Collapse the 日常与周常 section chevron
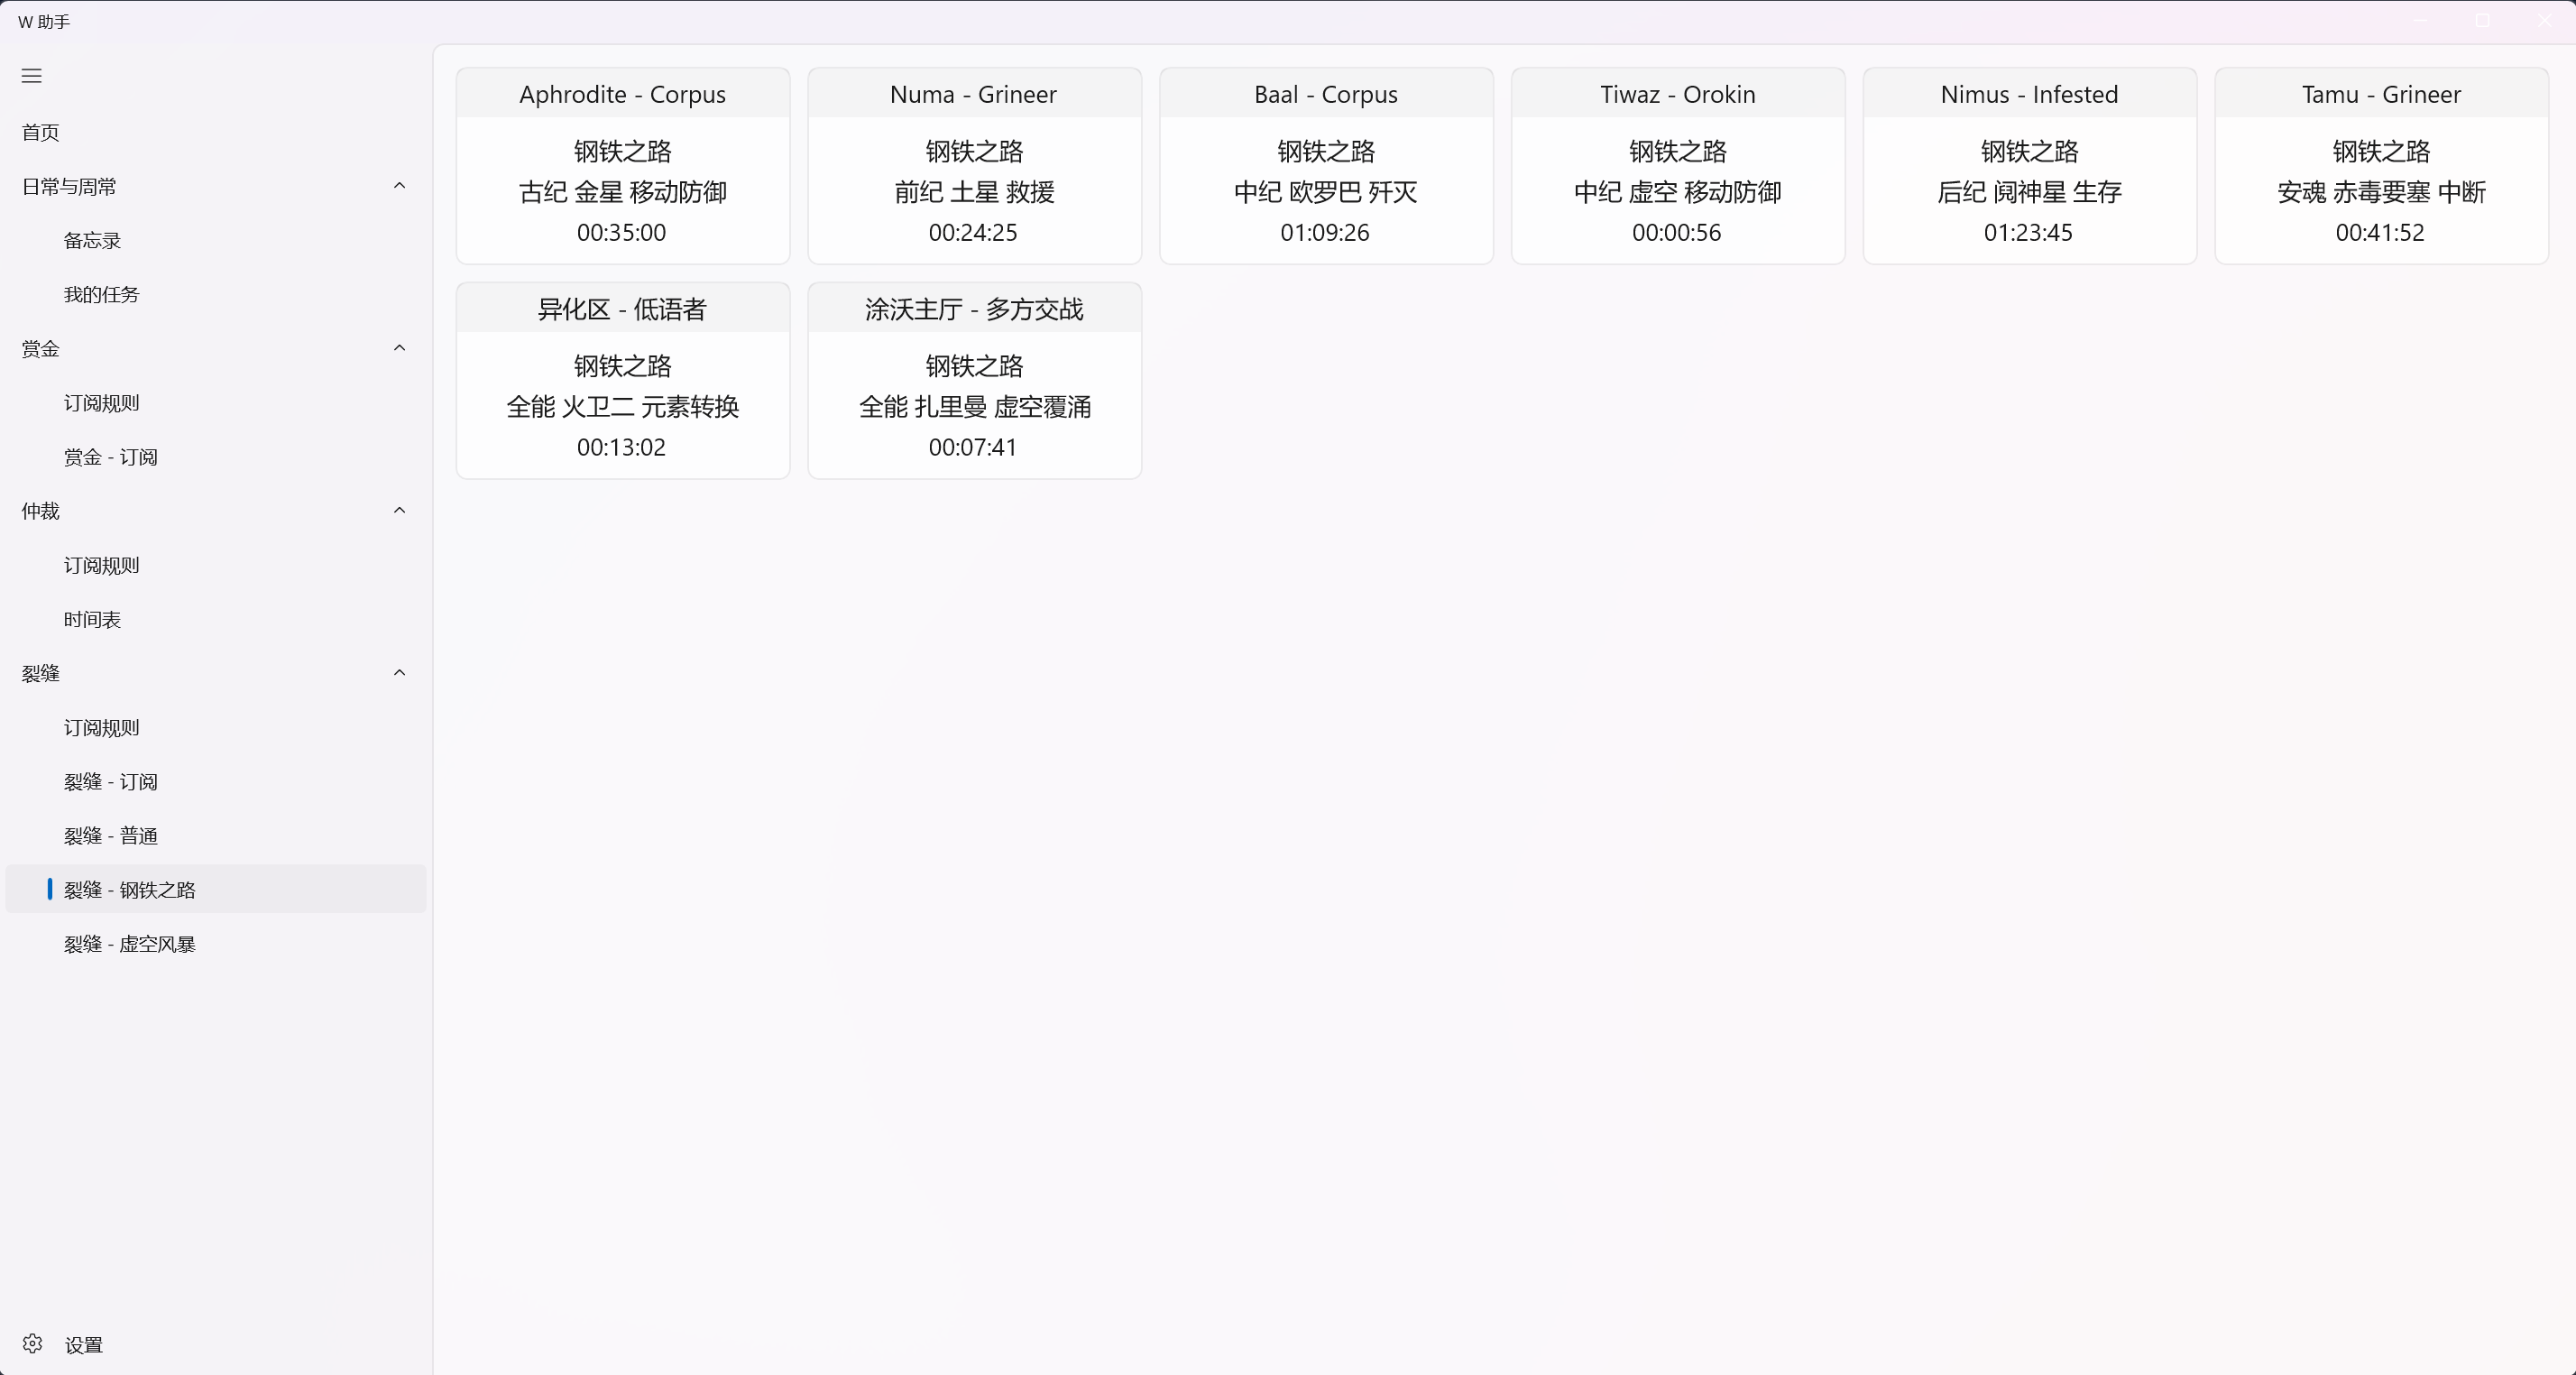This screenshot has width=2576, height=1375. point(399,186)
